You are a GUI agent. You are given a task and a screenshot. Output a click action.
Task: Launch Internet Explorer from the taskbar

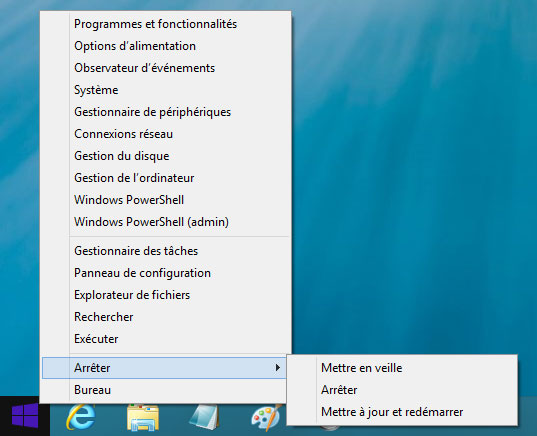click(81, 416)
